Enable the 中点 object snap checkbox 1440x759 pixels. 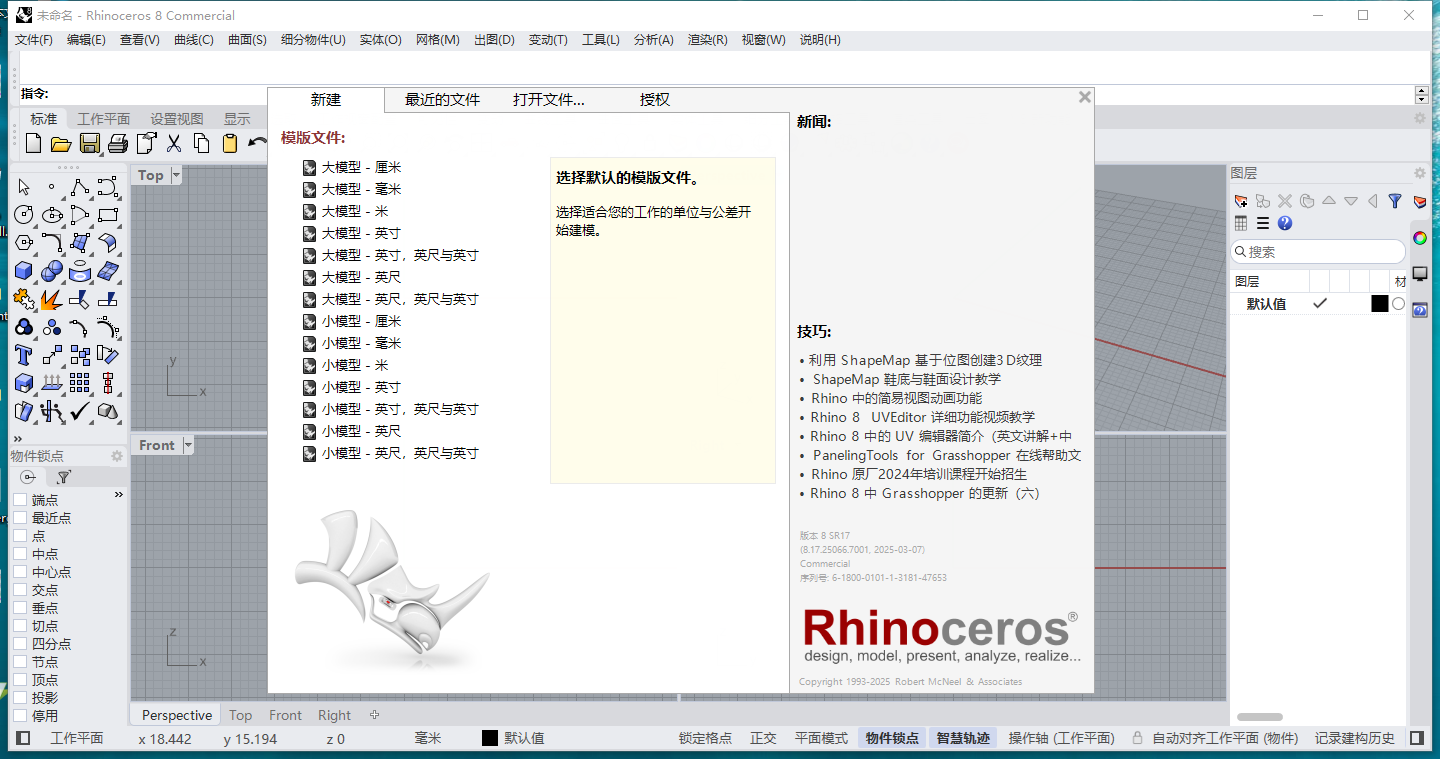pos(19,554)
